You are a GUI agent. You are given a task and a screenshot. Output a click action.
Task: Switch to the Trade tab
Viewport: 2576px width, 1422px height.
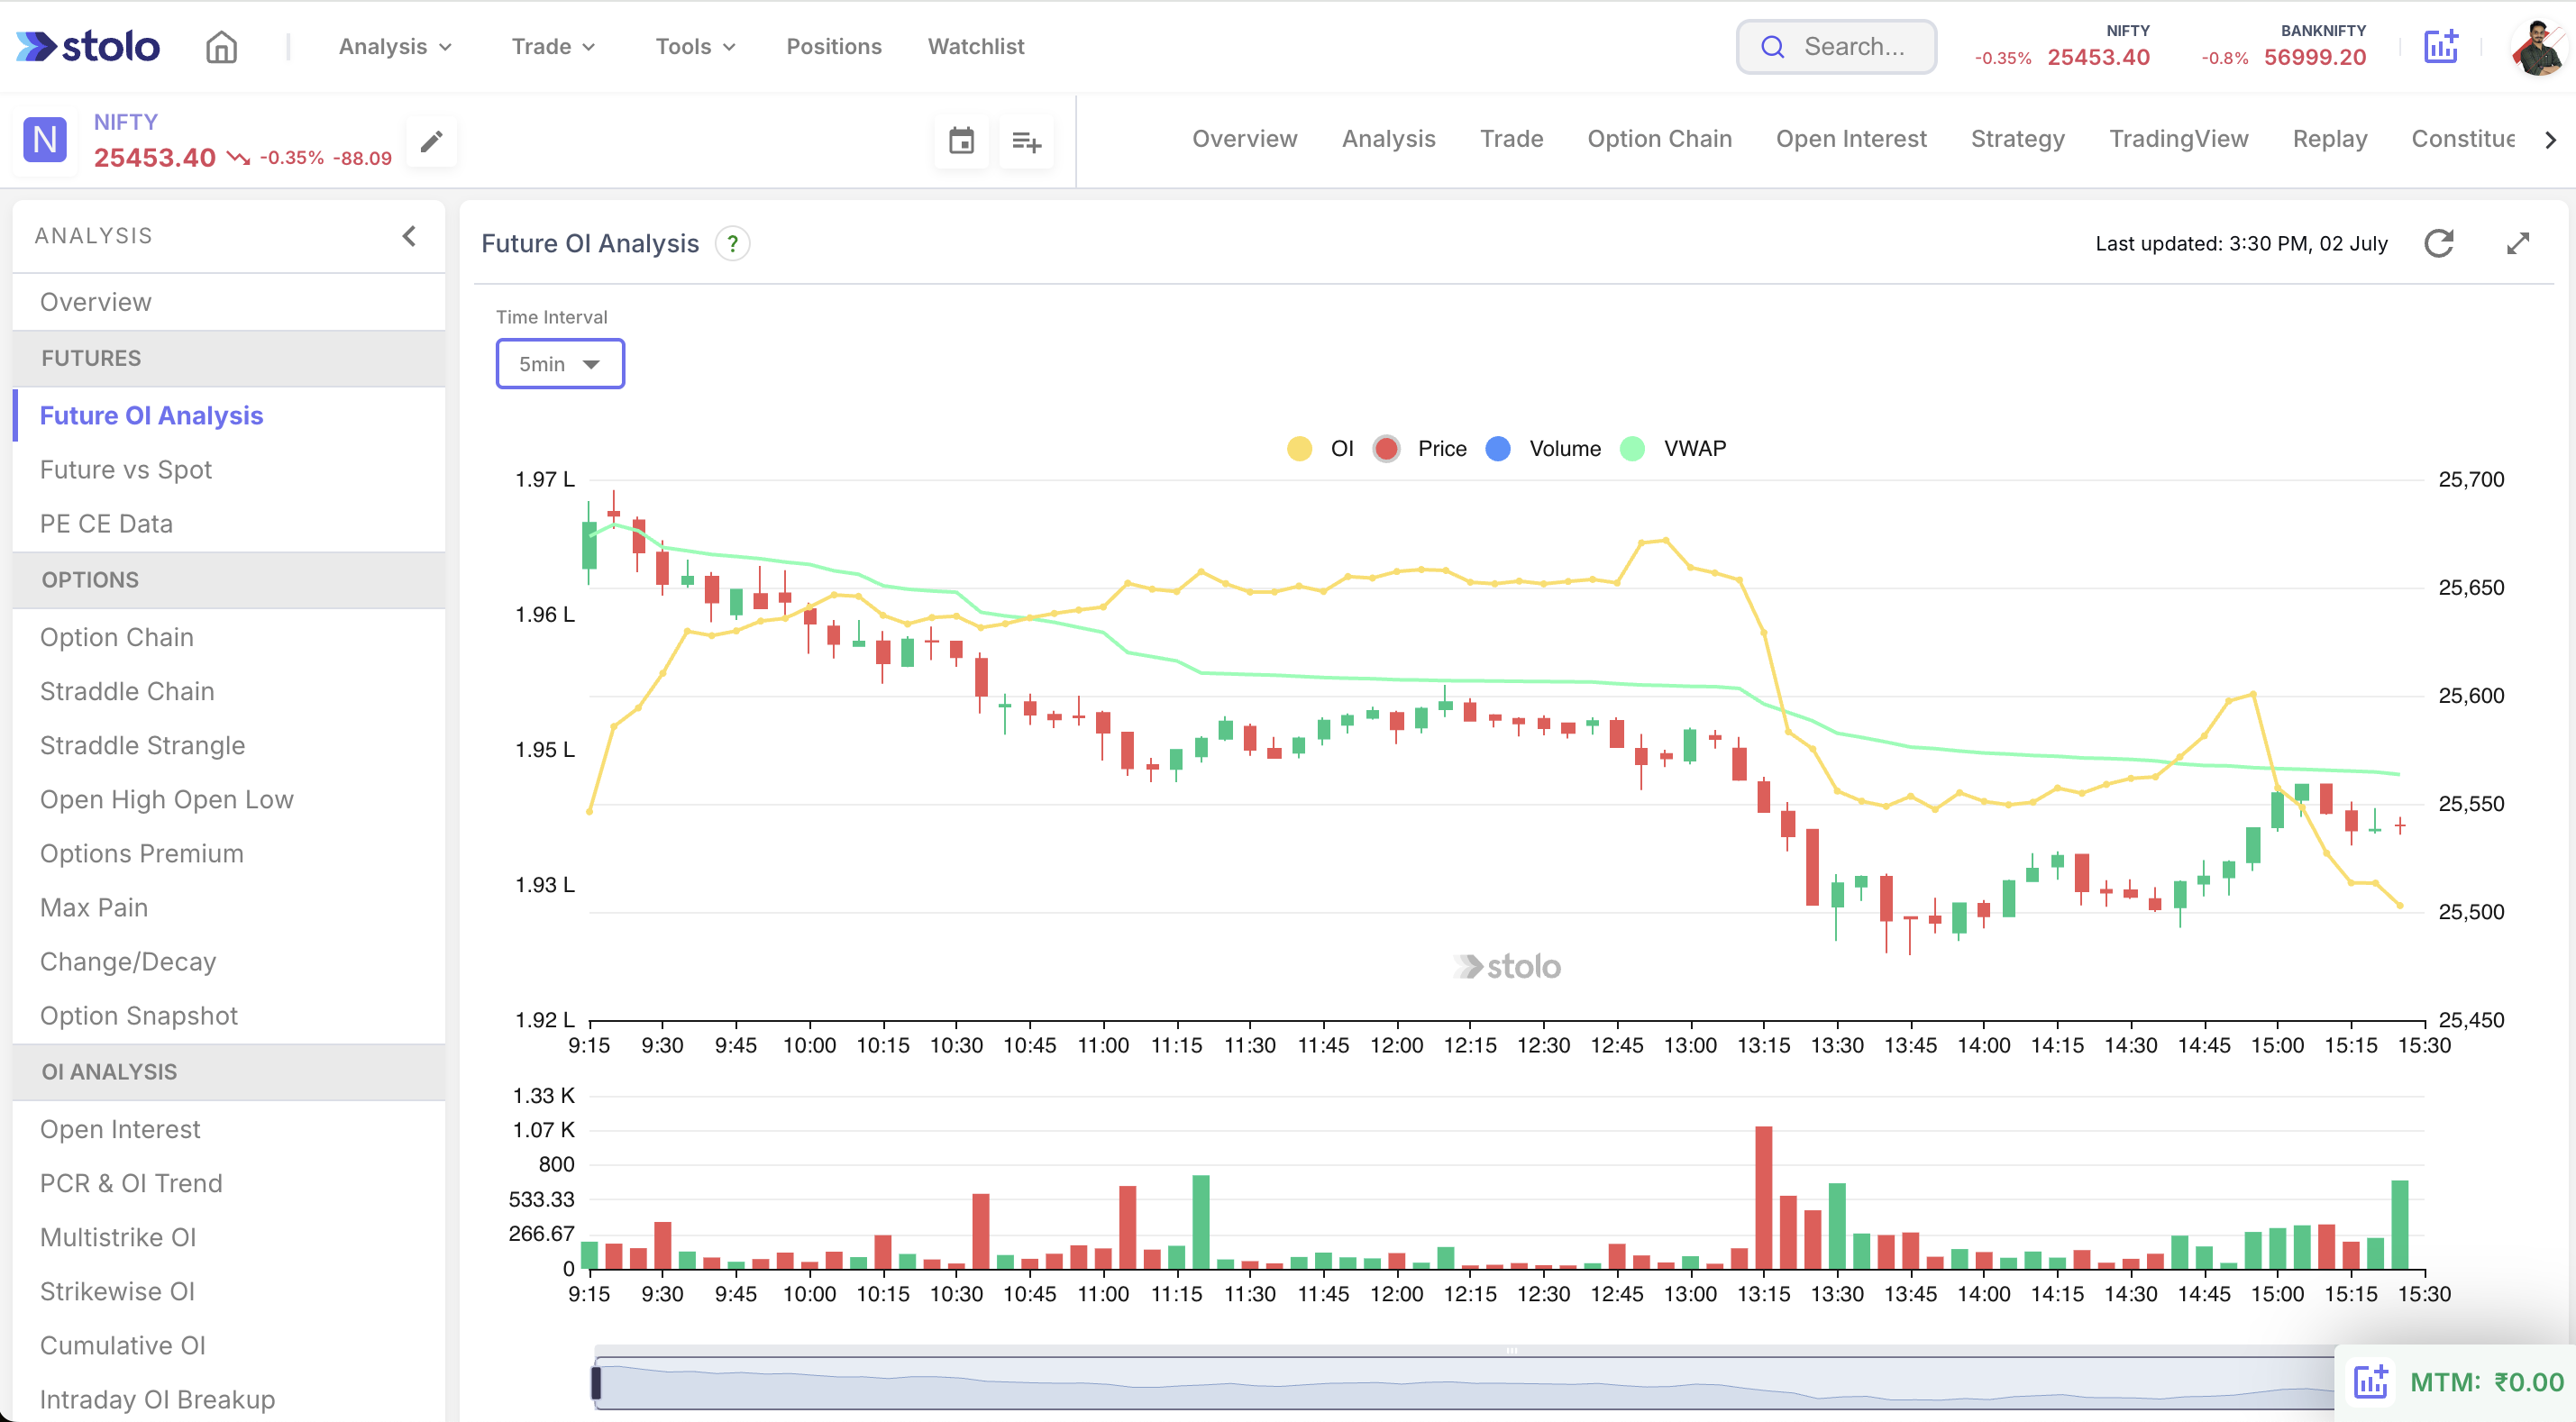1511,139
